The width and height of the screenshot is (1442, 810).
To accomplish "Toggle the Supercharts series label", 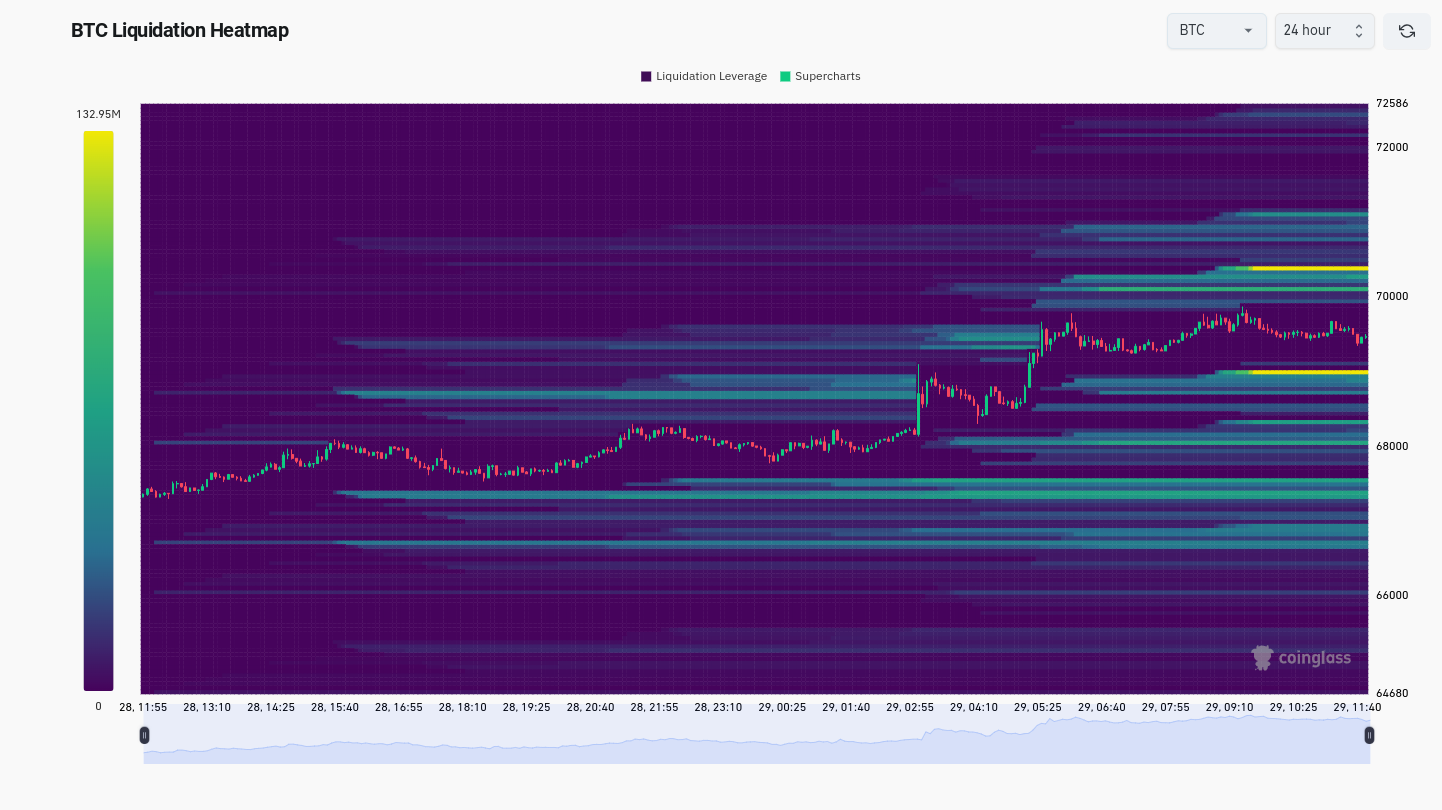I will coord(827,77).
